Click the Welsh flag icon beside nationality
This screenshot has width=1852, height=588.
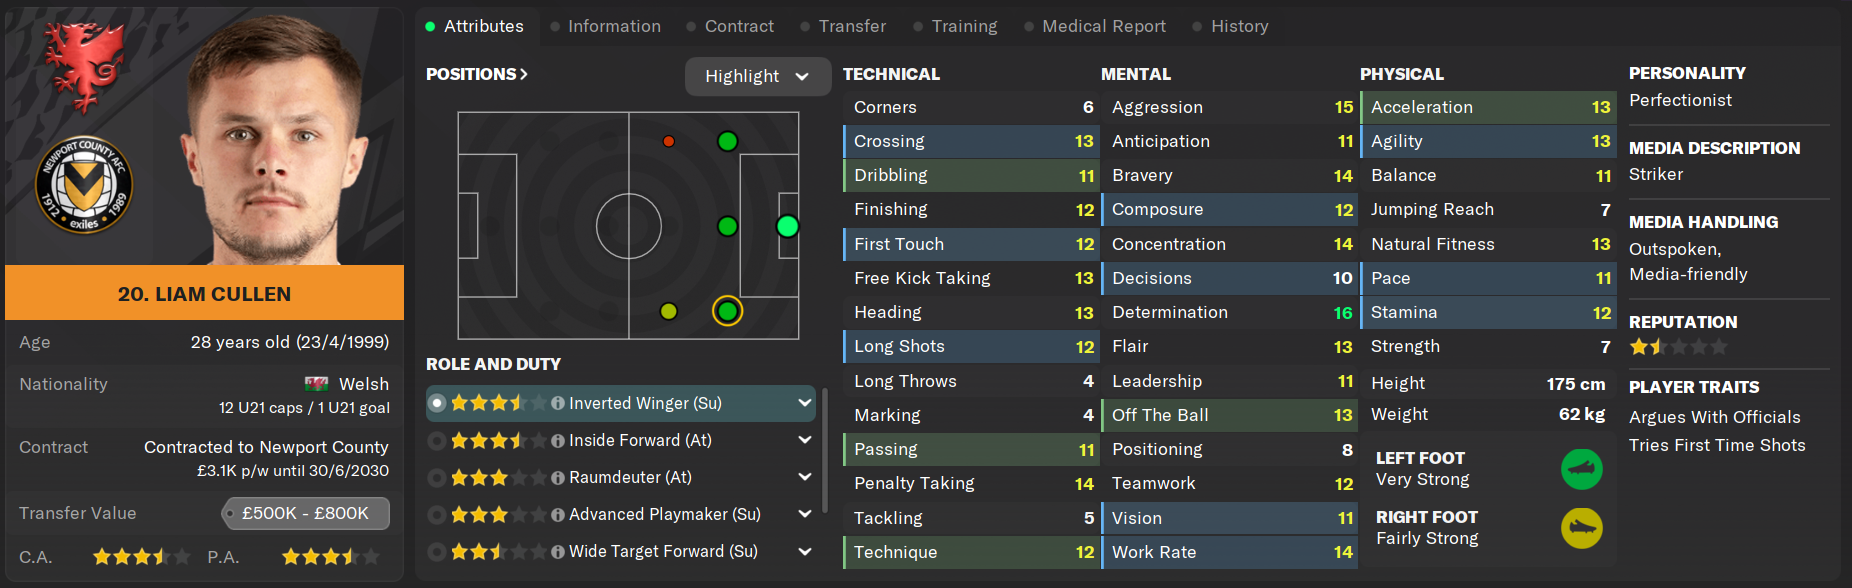click(x=316, y=384)
